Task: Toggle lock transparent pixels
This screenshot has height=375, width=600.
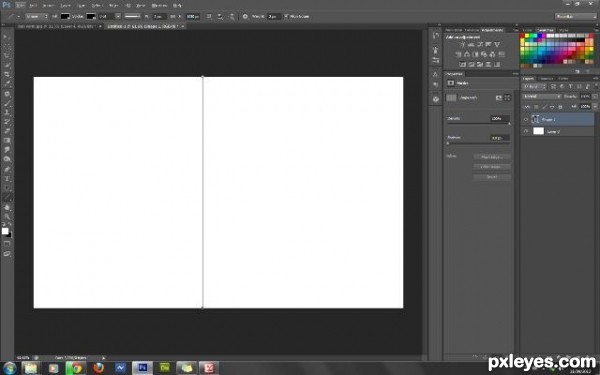Action: click(536, 107)
